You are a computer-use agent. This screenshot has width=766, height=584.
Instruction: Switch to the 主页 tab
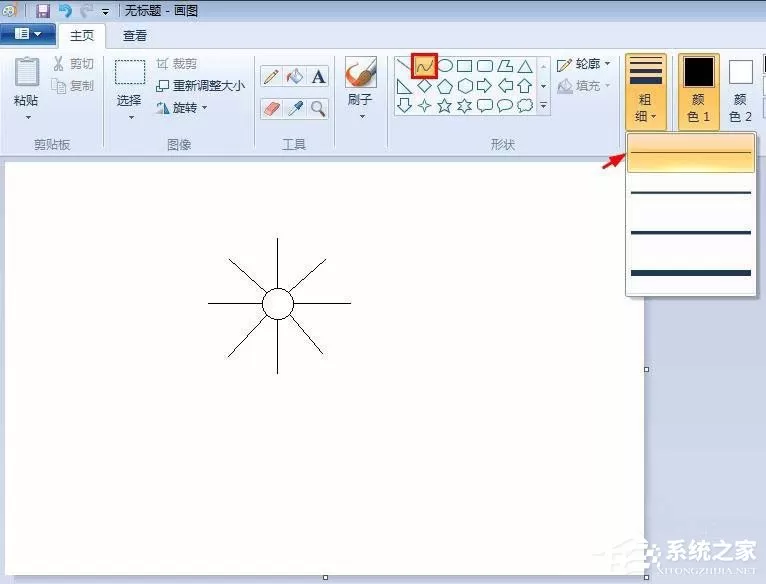tap(82, 36)
